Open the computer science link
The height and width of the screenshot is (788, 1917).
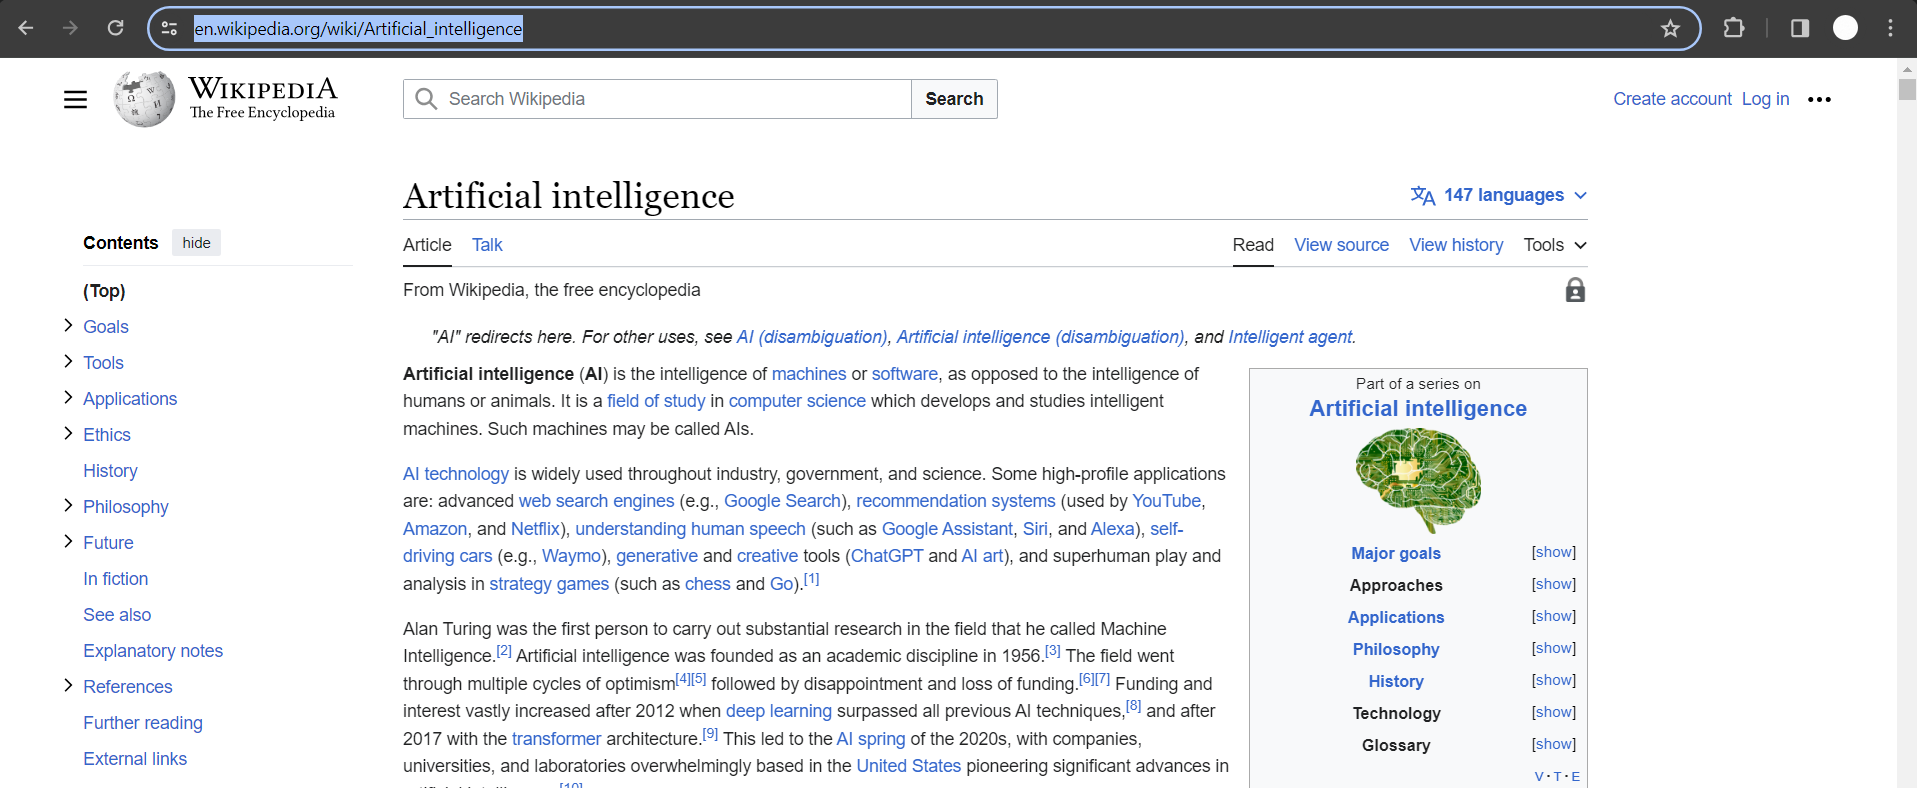797,401
